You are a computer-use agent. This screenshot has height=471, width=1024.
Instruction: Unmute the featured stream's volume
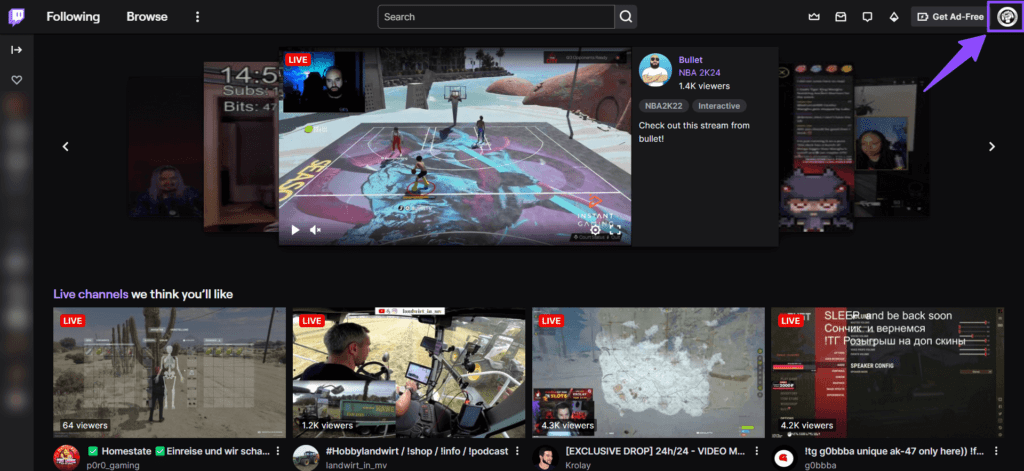tap(316, 229)
